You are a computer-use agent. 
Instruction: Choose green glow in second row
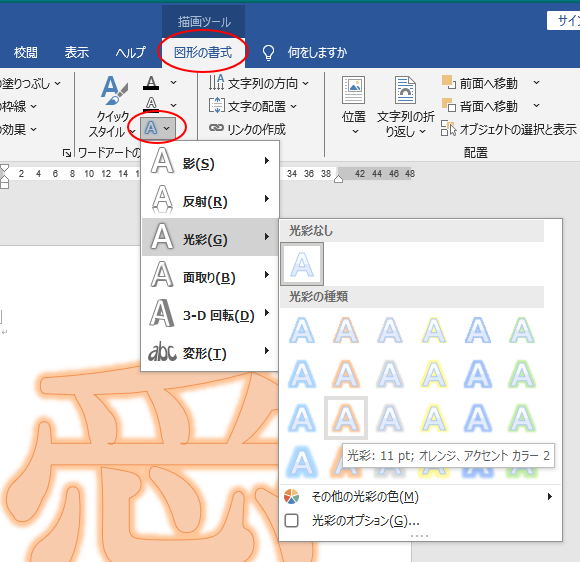coord(522,374)
